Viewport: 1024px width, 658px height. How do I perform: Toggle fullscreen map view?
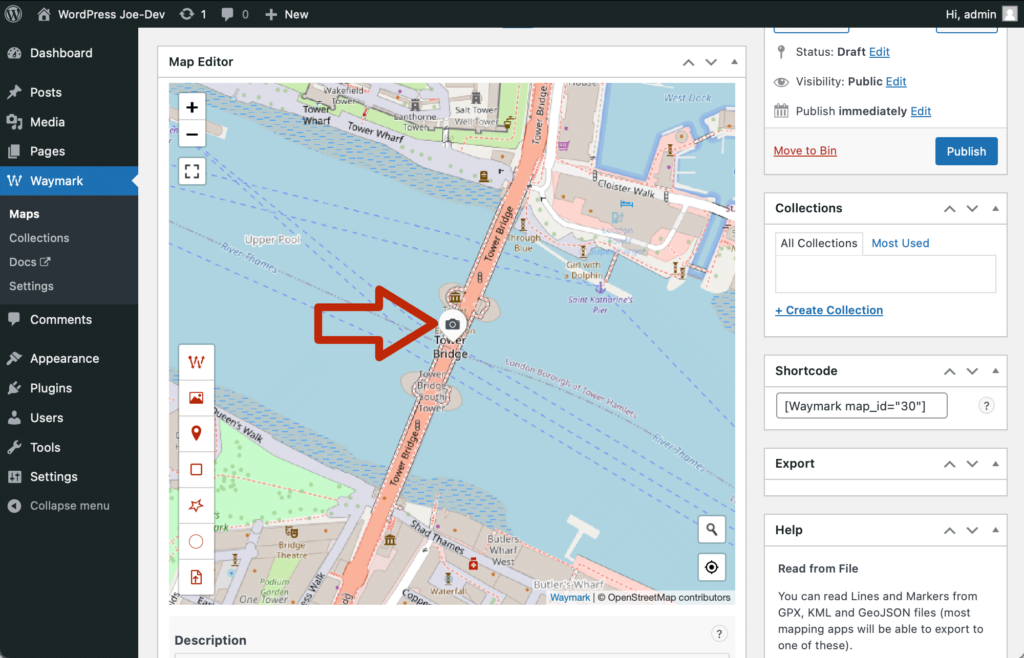point(192,171)
